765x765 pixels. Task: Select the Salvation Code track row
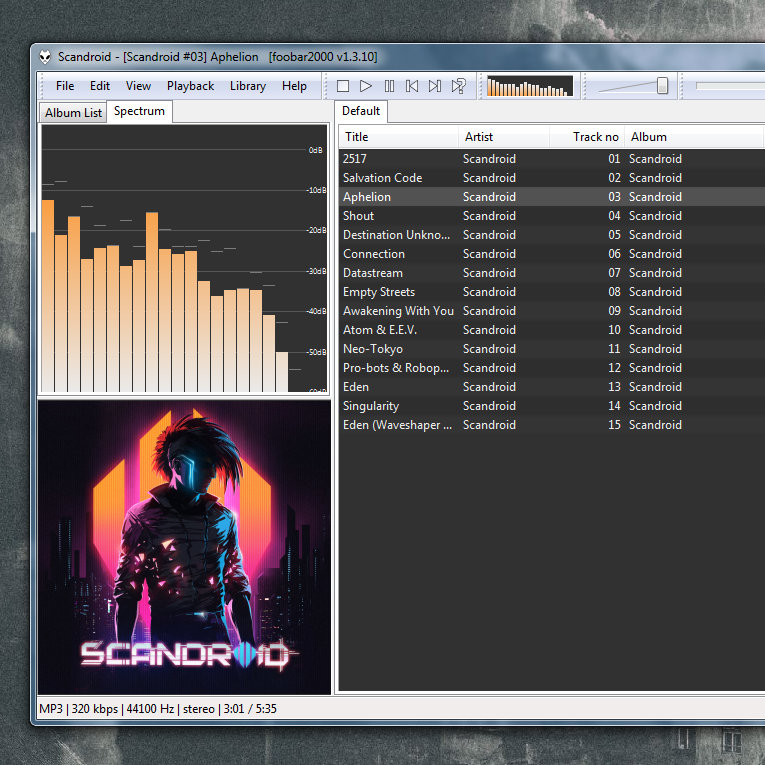coord(382,178)
